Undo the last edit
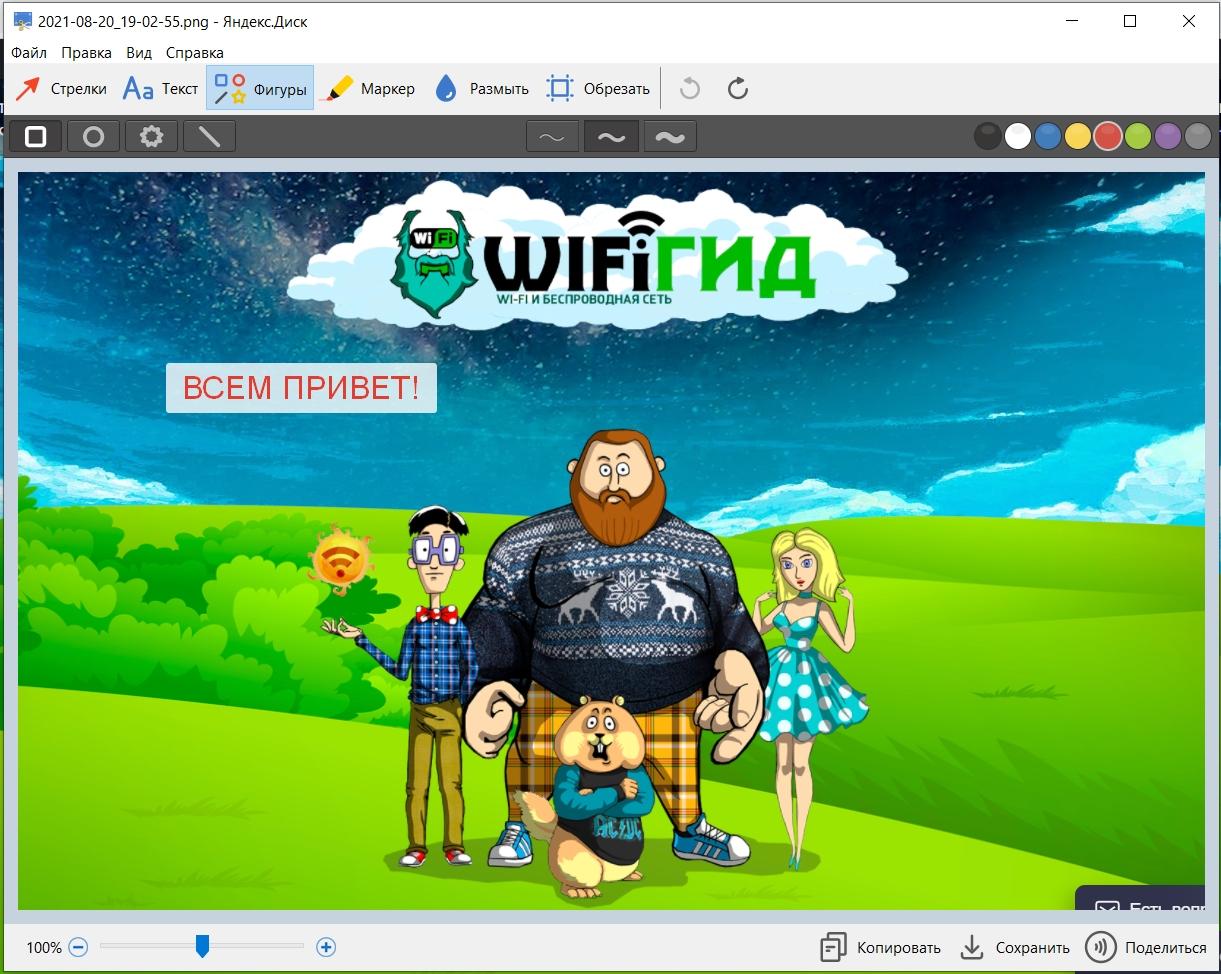1221x974 pixels. (689, 89)
